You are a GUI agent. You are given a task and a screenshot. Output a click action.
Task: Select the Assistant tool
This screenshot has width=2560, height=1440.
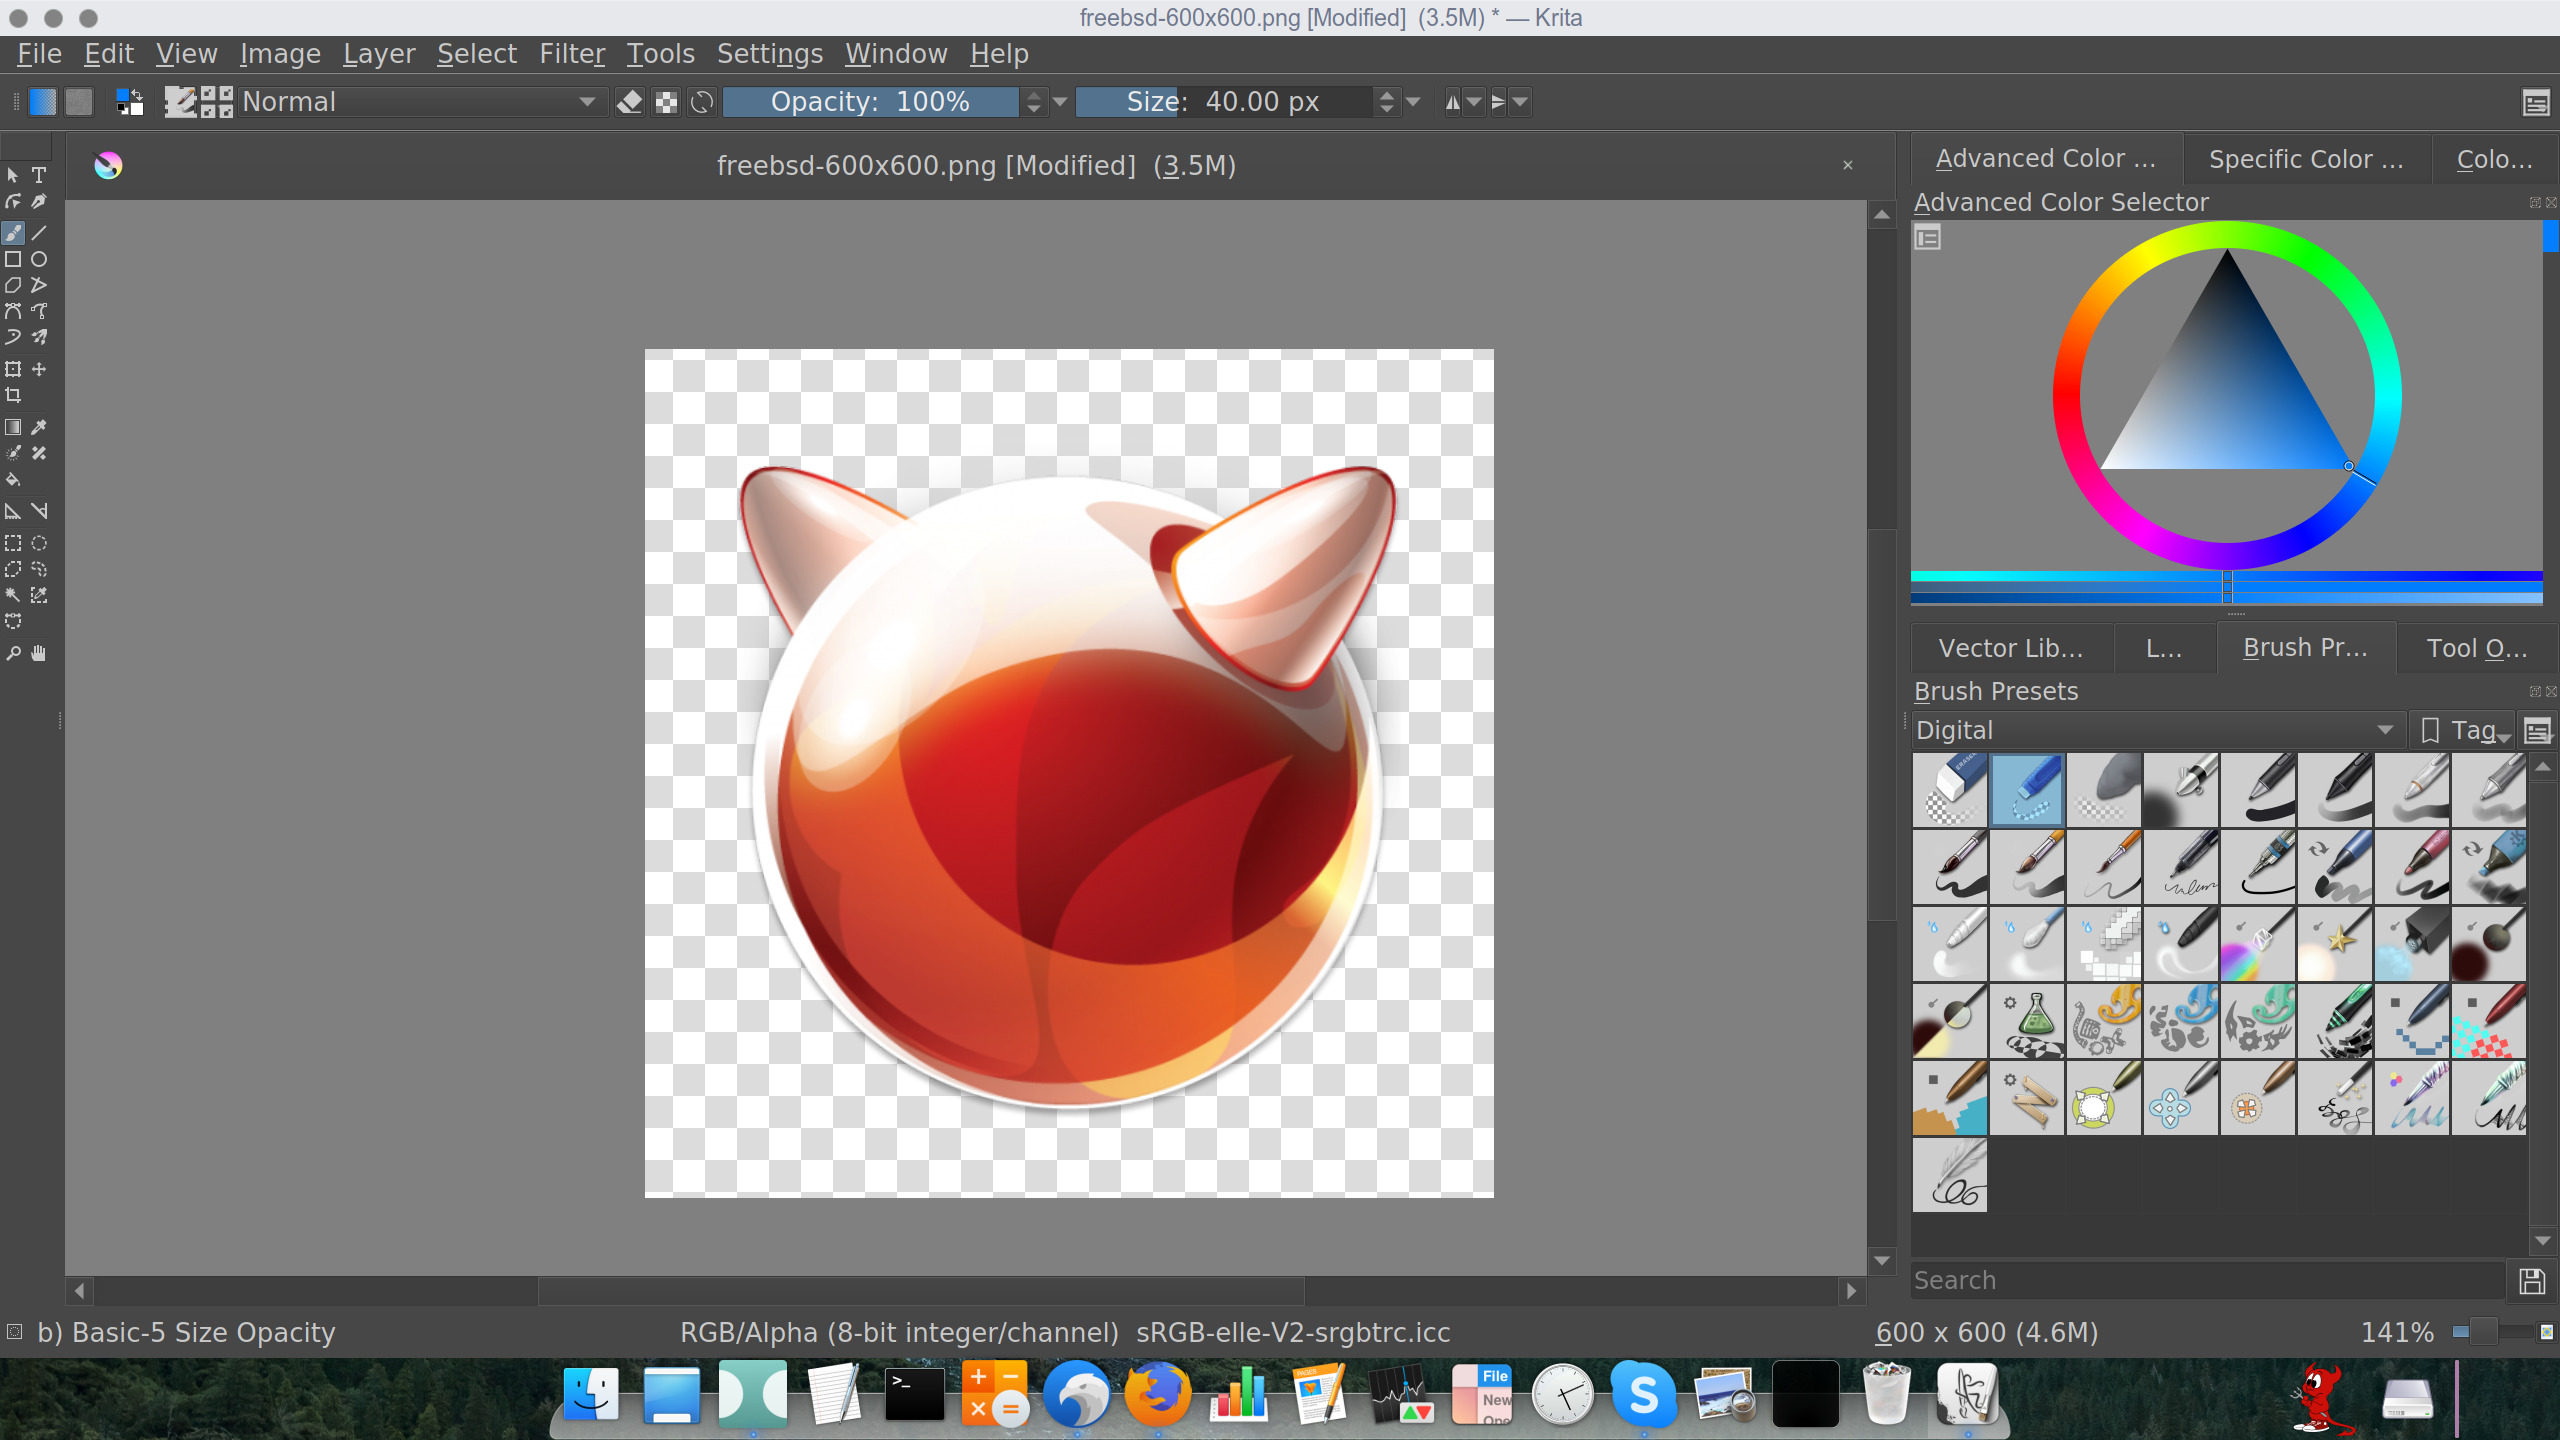(x=13, y=511)
